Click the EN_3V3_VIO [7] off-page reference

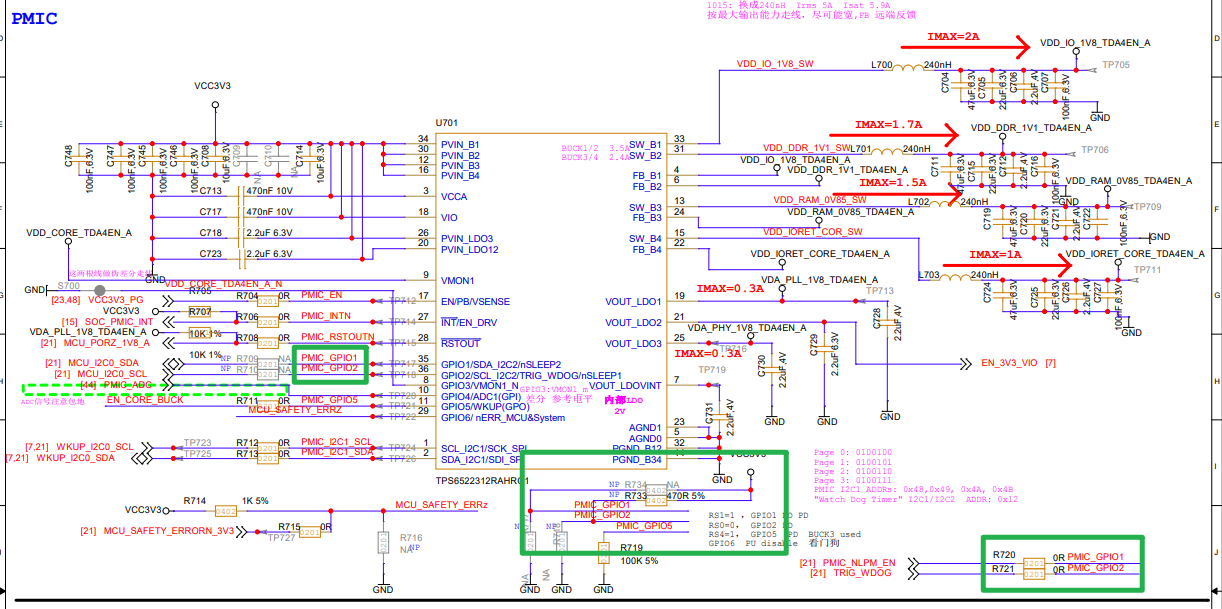coord(1018,362)
